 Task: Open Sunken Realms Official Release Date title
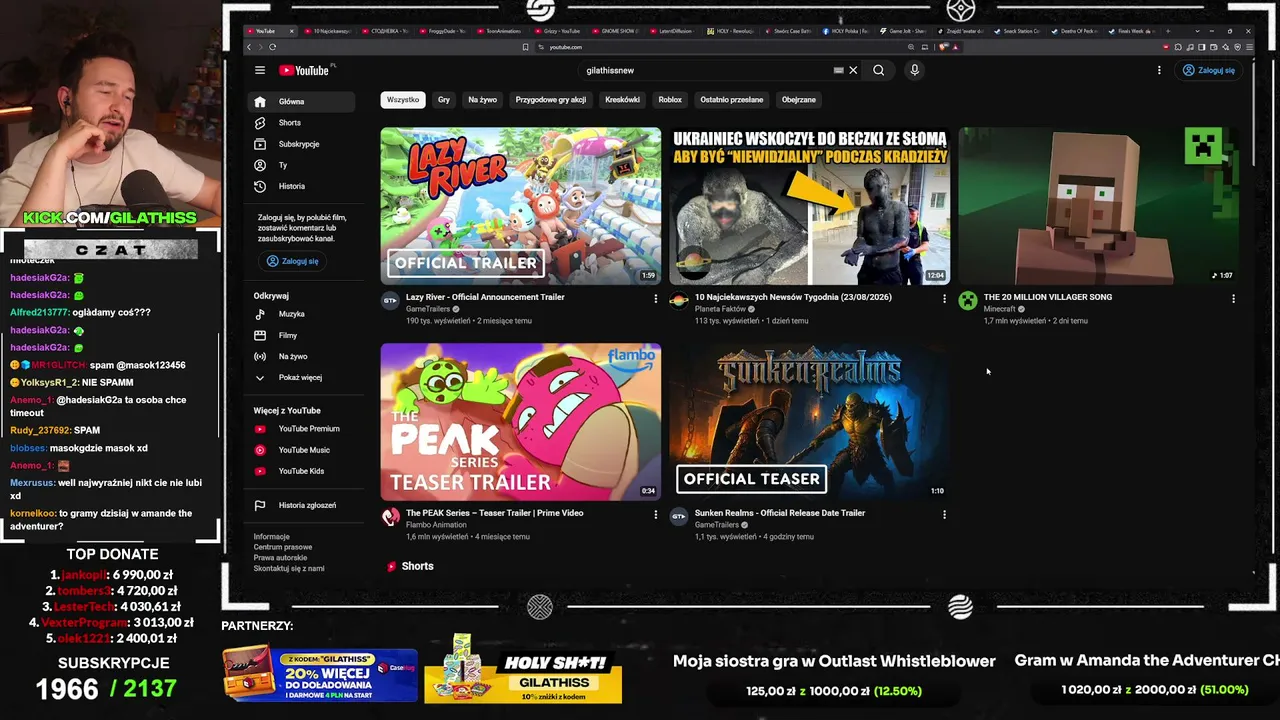pos(780,513)
